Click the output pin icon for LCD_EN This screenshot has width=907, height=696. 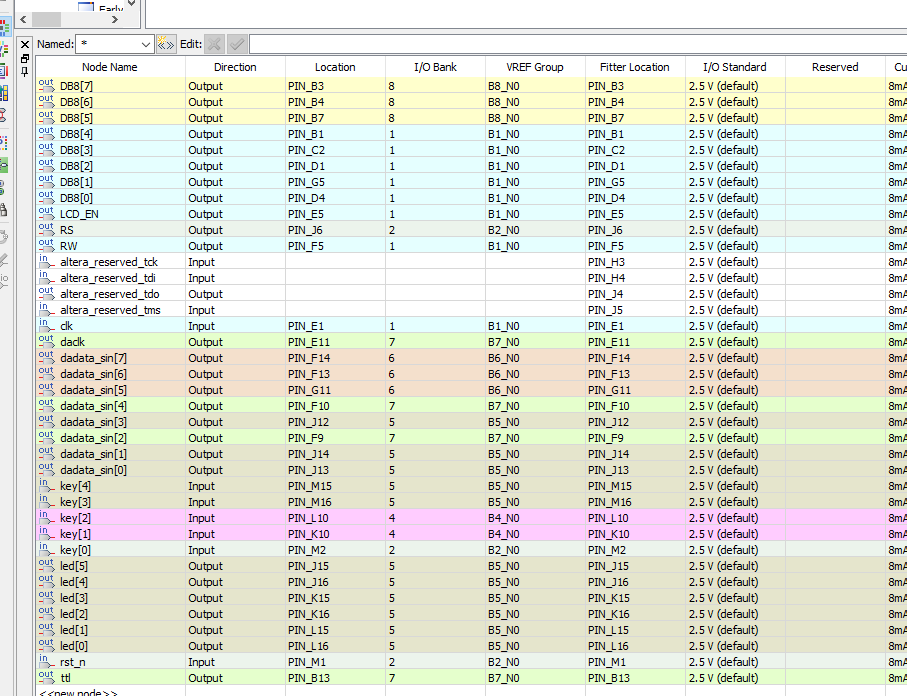(x=46, y=213)
